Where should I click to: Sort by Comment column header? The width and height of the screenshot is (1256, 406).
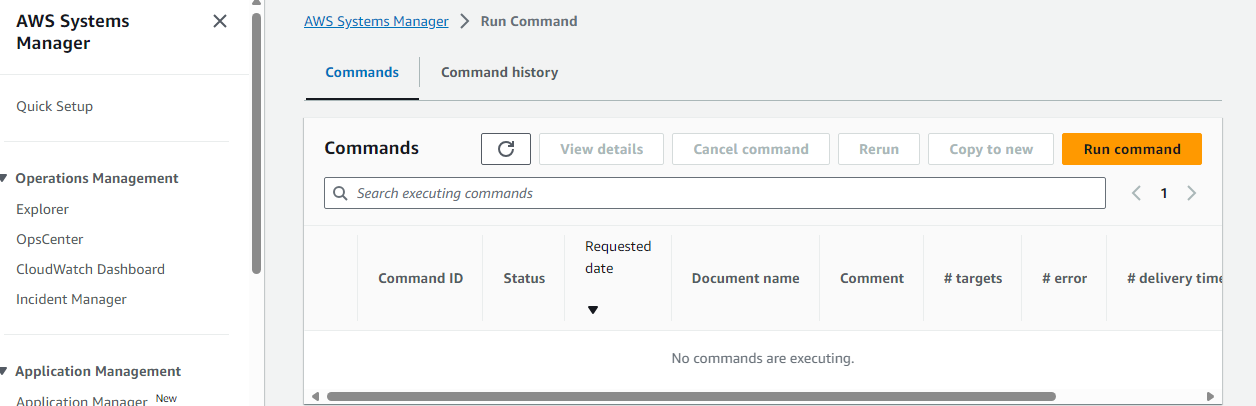[872, 278]
